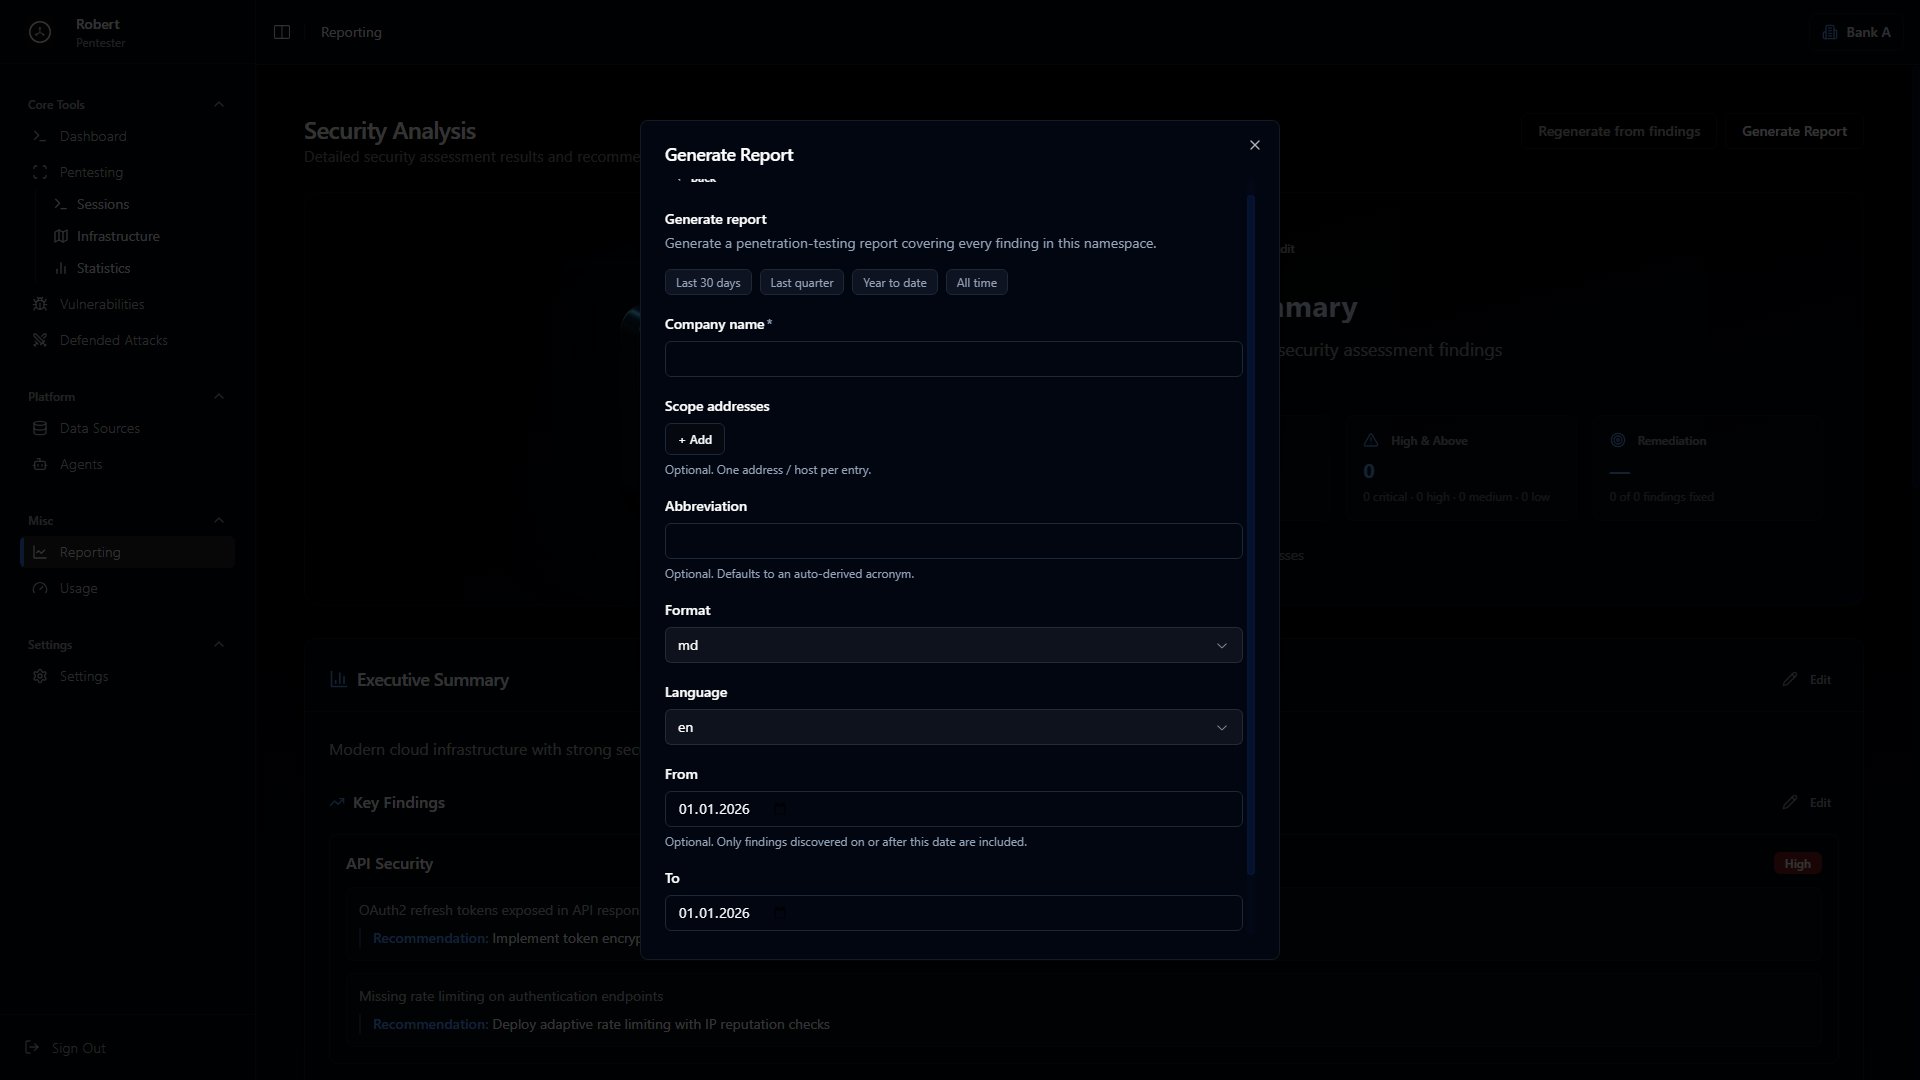The width and height of the screenshot is (1920, 1080).
Task: Click the + Add scope address button
Action: (x=695, y=440)
